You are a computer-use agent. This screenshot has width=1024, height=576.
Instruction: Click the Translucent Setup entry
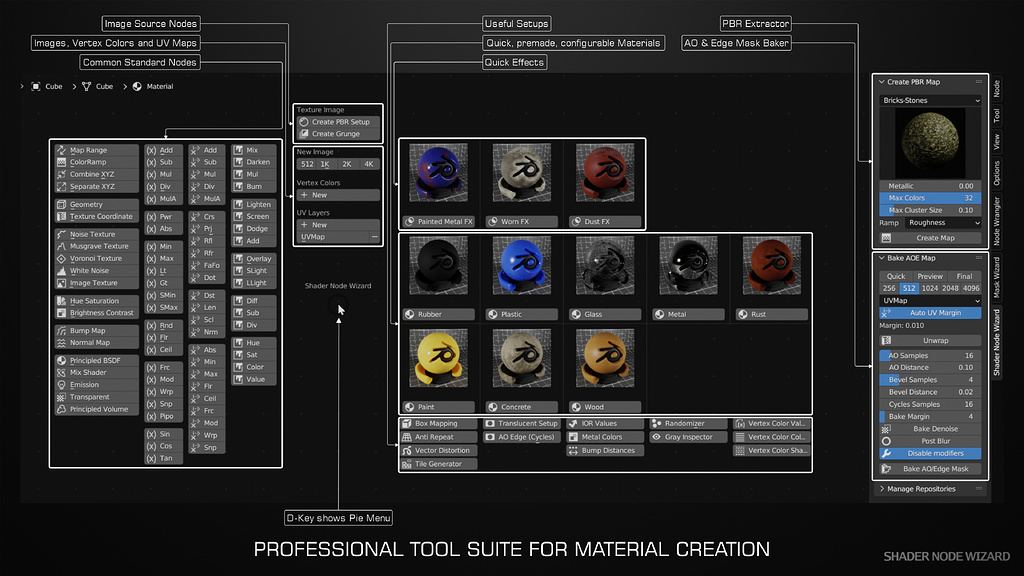522,423
